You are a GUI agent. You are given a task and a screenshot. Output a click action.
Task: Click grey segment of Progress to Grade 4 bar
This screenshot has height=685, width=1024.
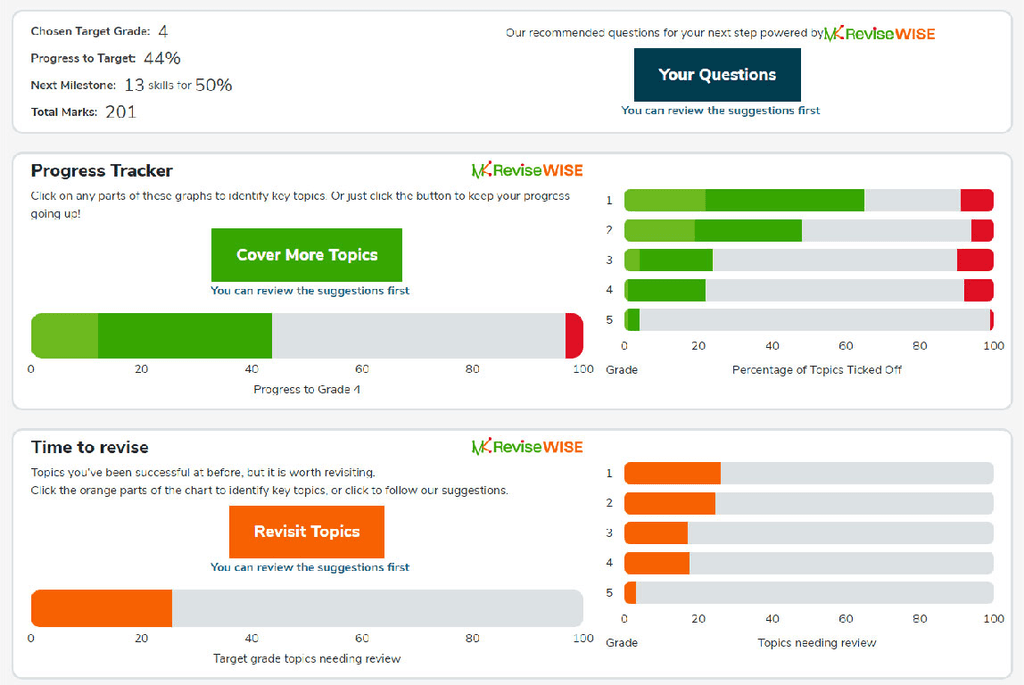click(x=418, y=335)
